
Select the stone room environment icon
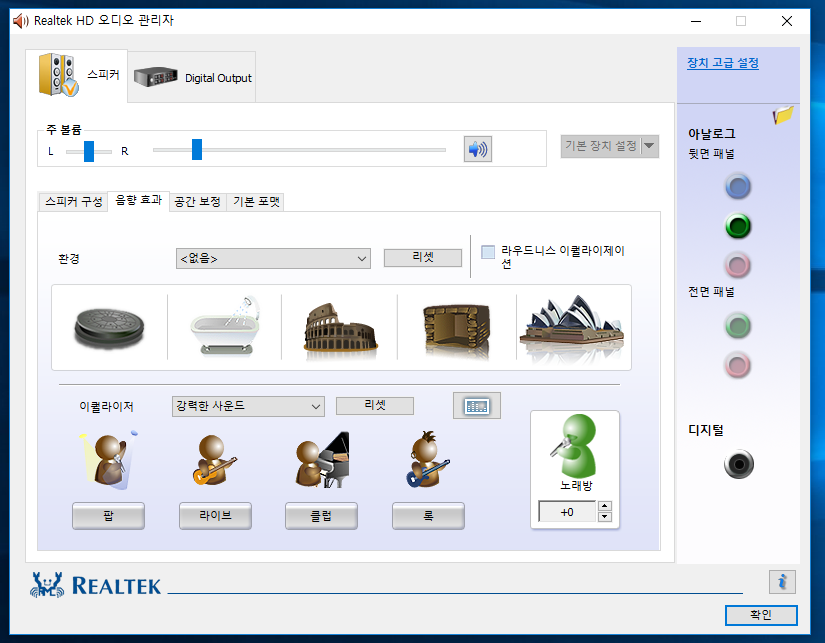click(456, 327)
